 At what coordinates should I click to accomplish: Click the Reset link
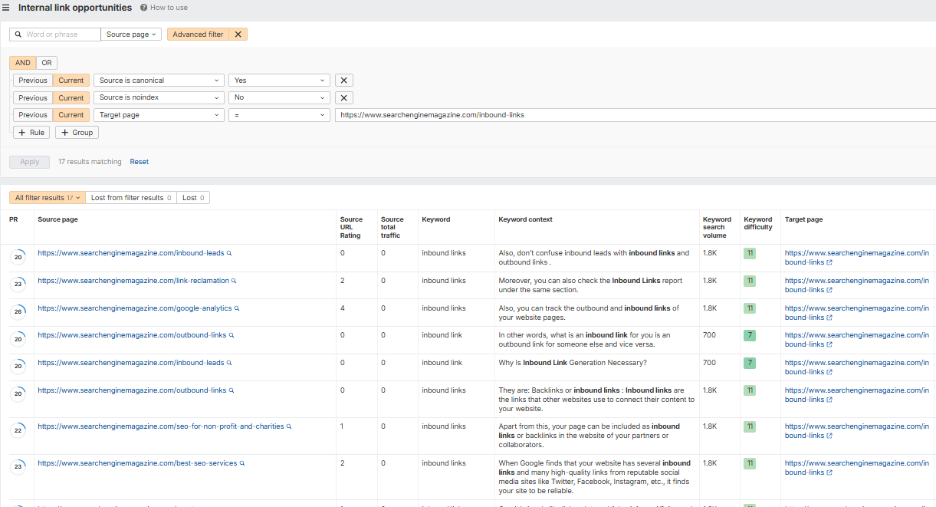(139, 161)
